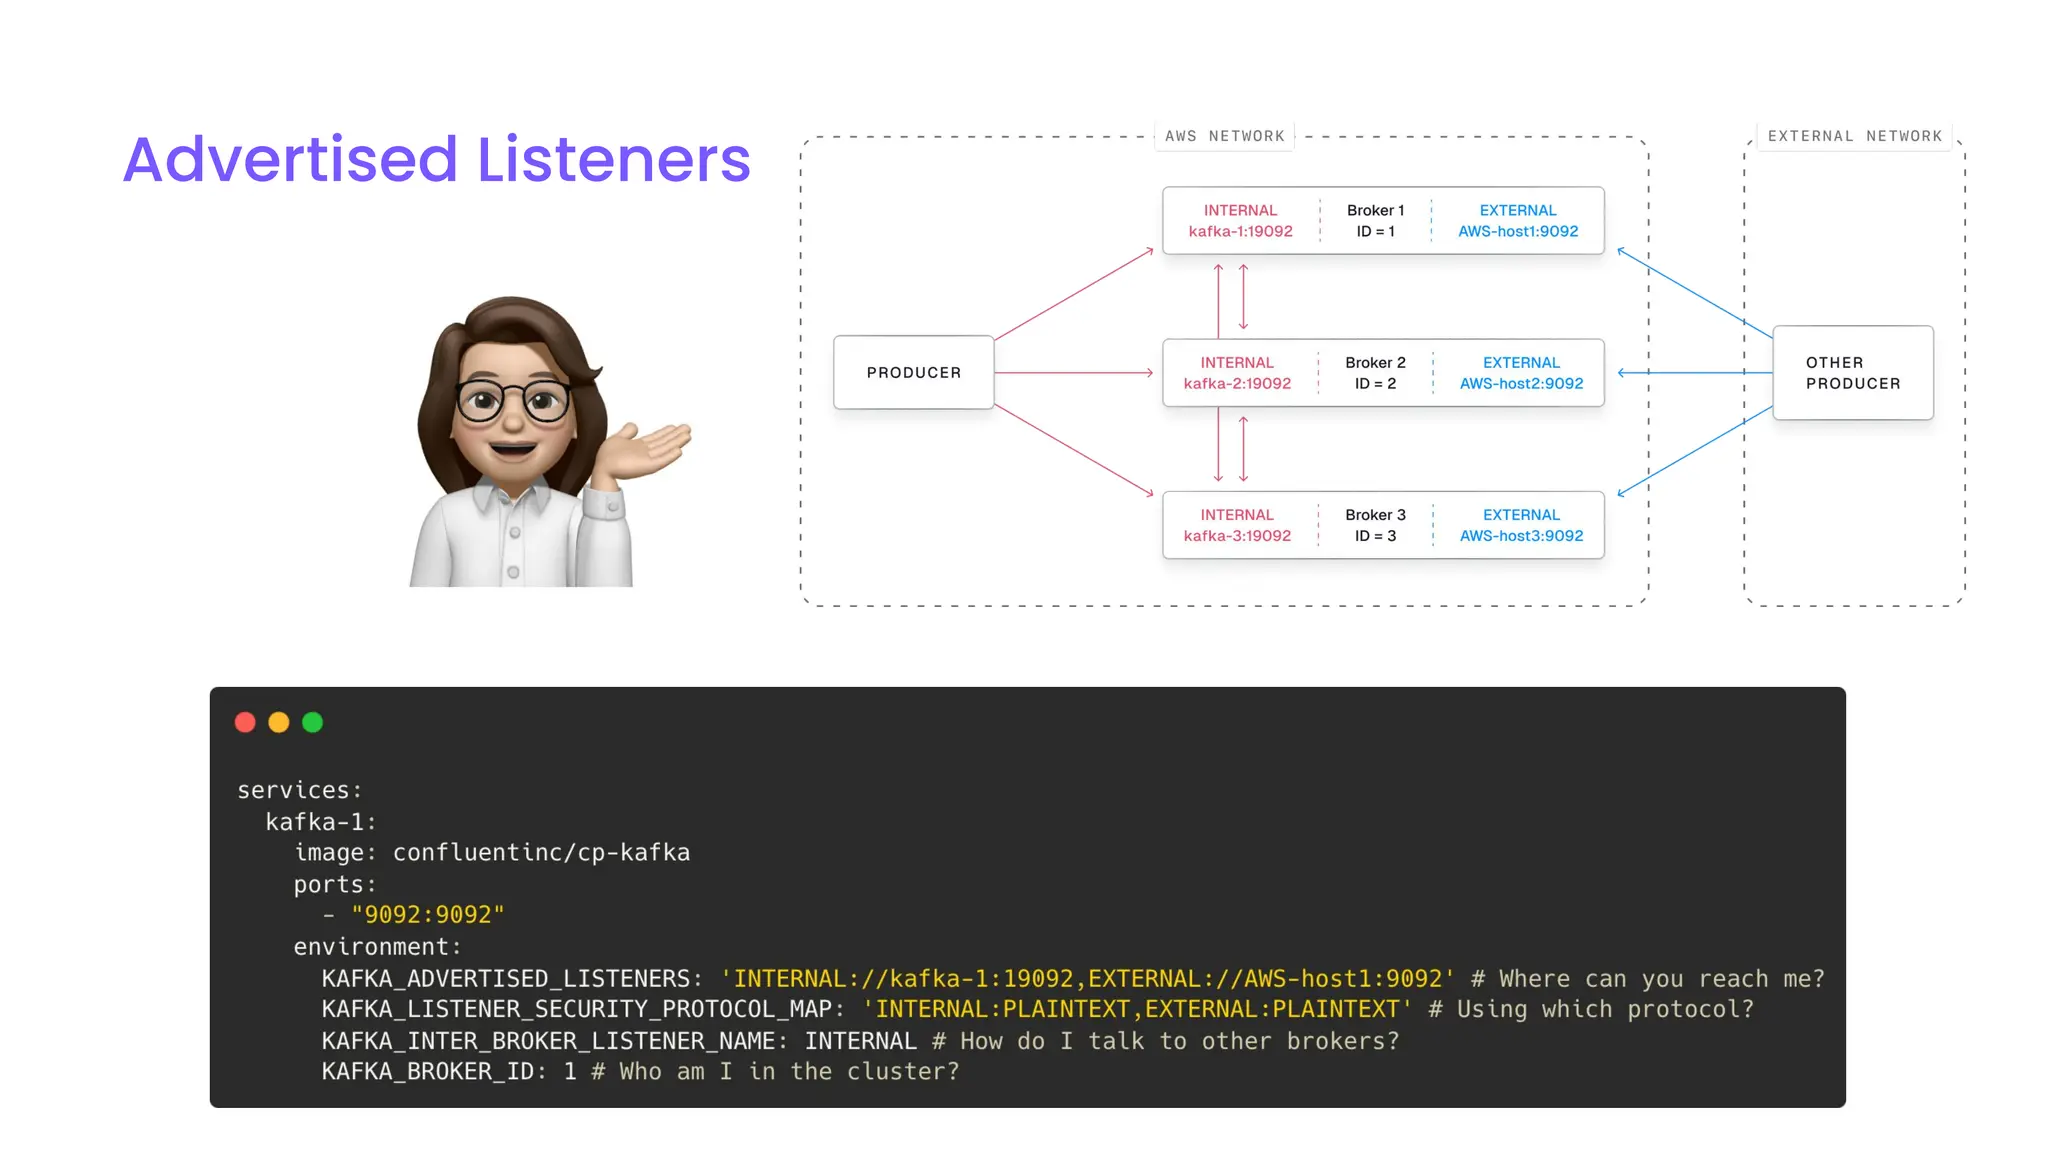Click the yellow window dot
The width and height of the screenshot is (2048, 1152).
click(279, 722)
